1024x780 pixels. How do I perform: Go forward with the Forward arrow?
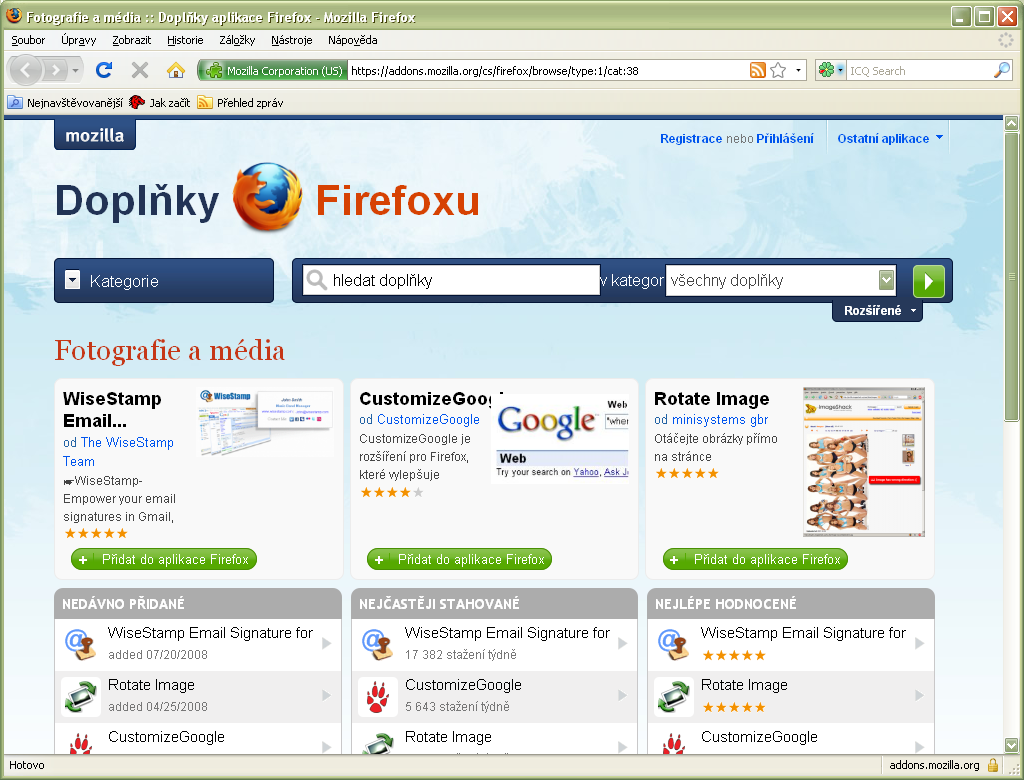tap(56, 70)
